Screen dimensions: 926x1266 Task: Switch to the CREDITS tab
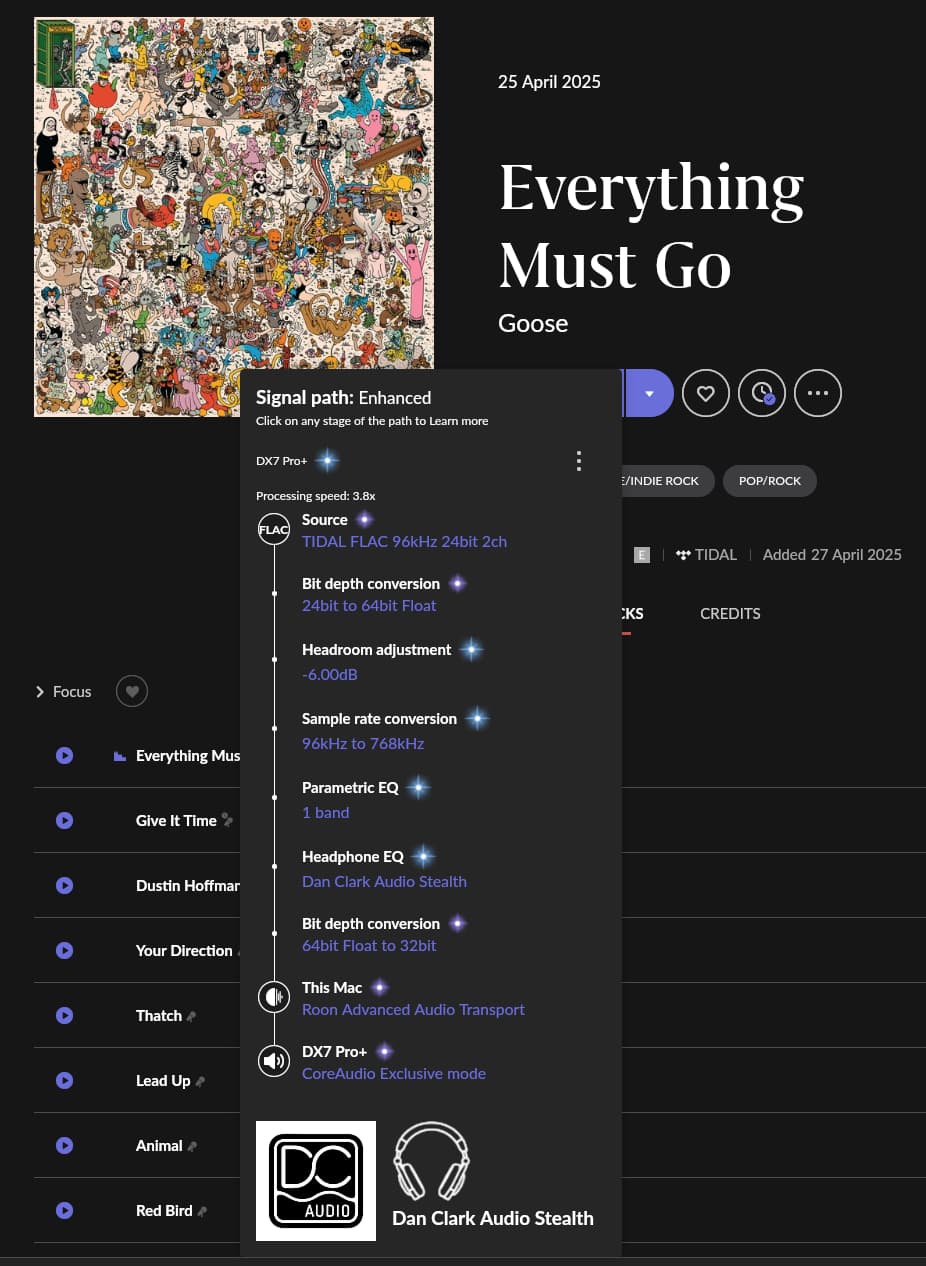click(730, 614)
